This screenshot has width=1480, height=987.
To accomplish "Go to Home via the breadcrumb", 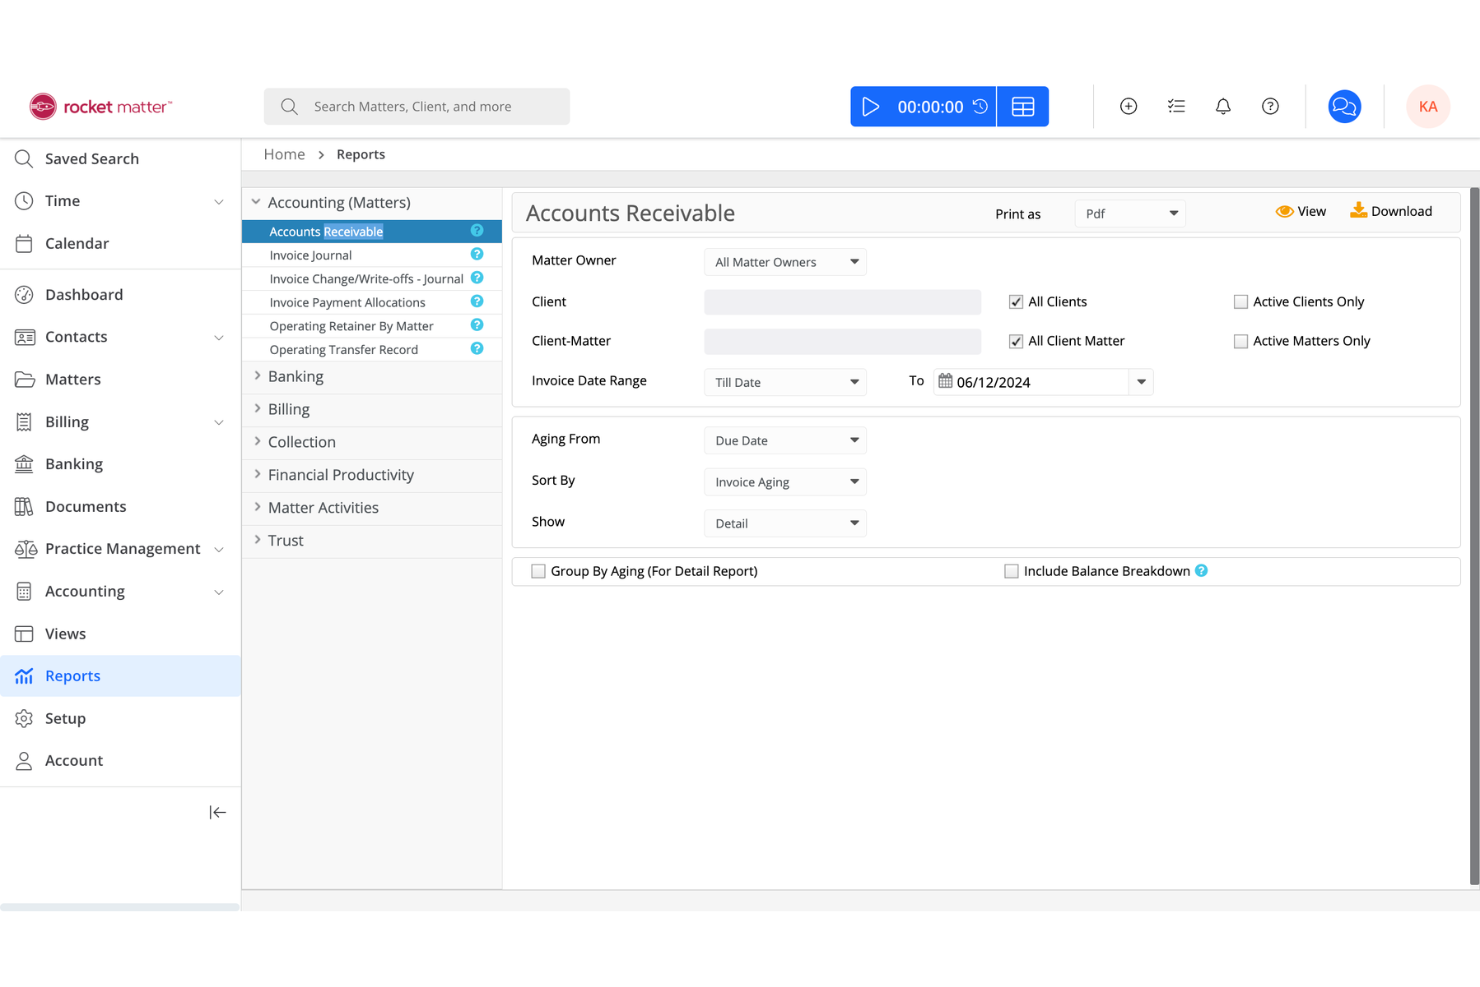I will 284,154.
